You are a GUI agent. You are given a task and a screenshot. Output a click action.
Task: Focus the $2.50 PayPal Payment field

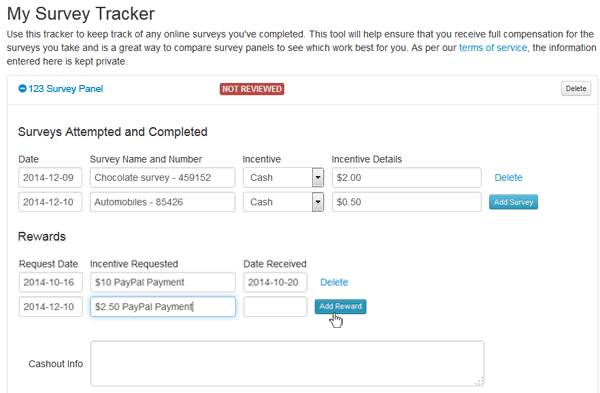click(163, 307)
